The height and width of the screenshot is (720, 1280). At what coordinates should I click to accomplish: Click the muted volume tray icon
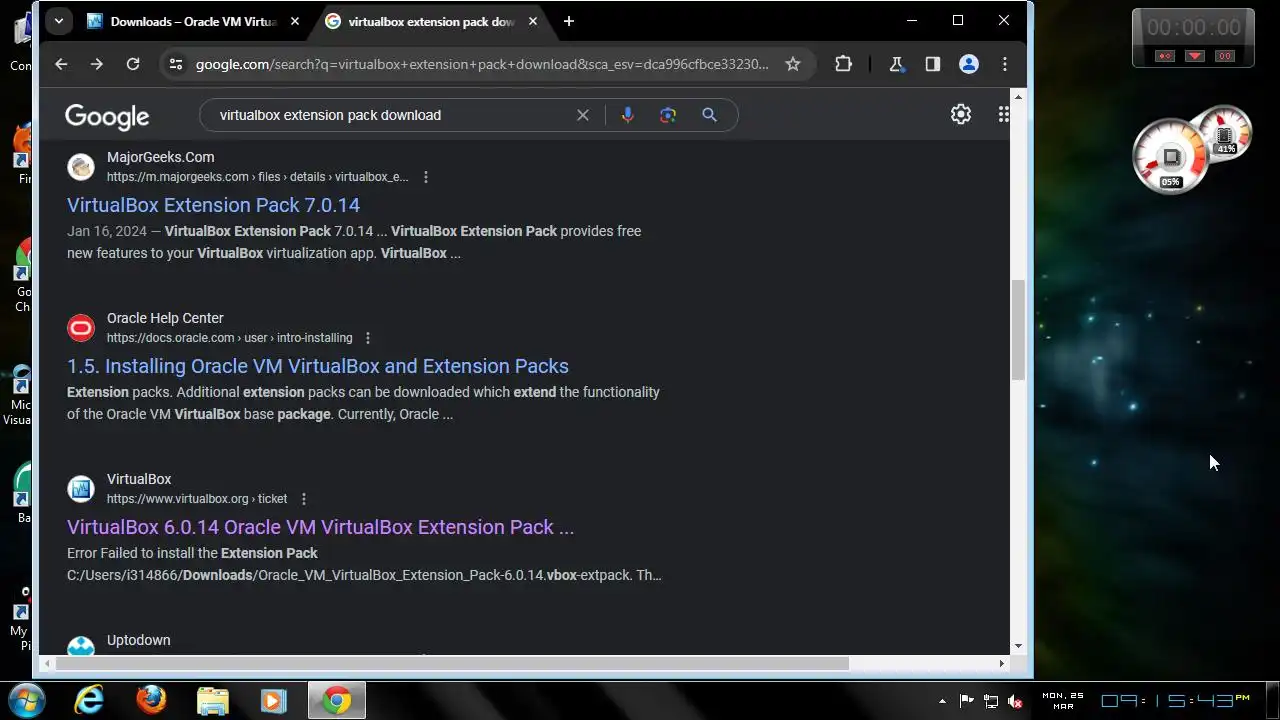coord(1016,701)
